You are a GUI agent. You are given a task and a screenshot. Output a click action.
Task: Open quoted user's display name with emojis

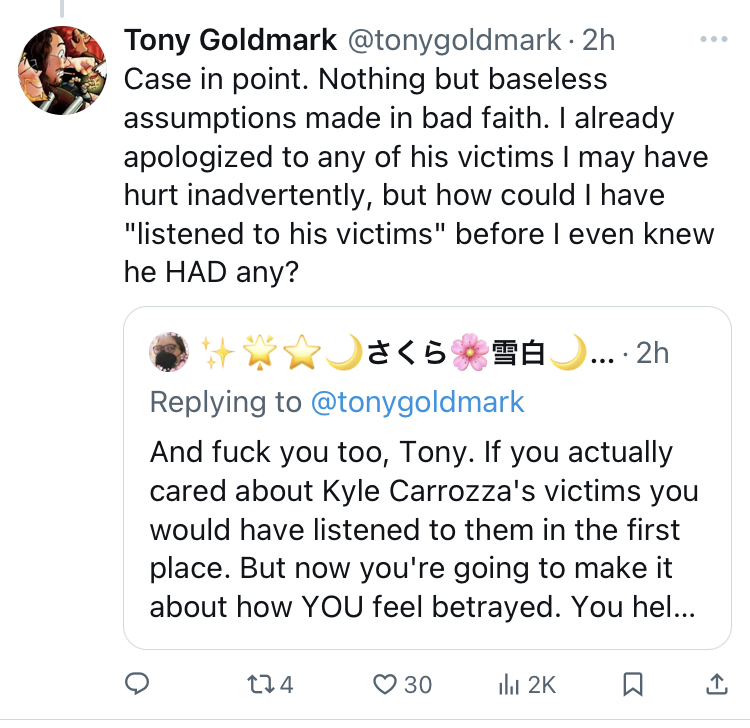pyautogui.click(x=407, y=353)
